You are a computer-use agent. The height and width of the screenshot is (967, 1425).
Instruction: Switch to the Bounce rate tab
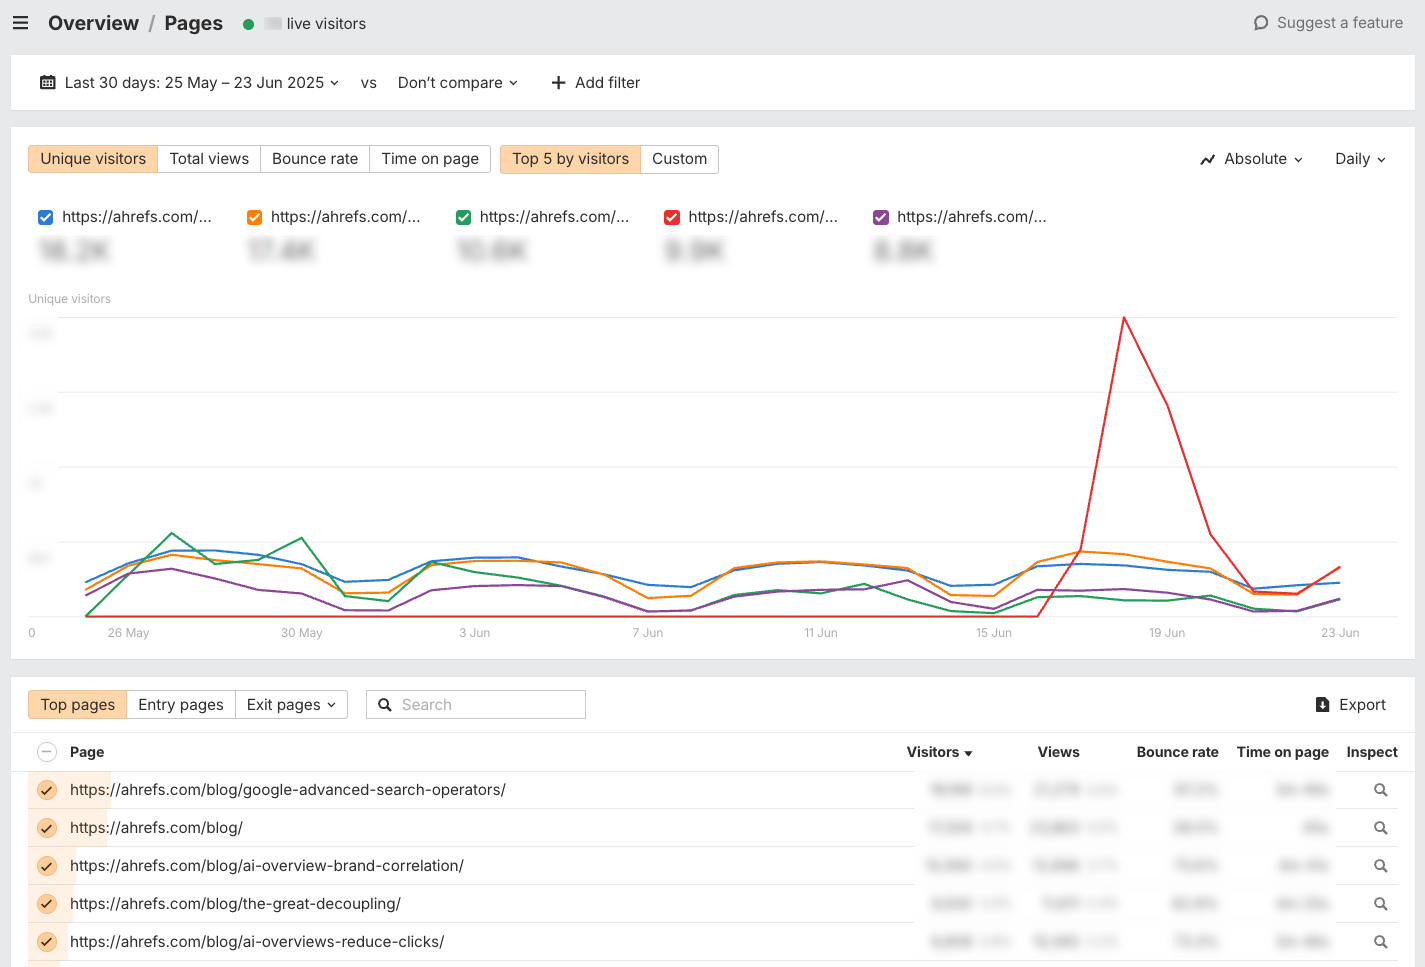(314, 158)
